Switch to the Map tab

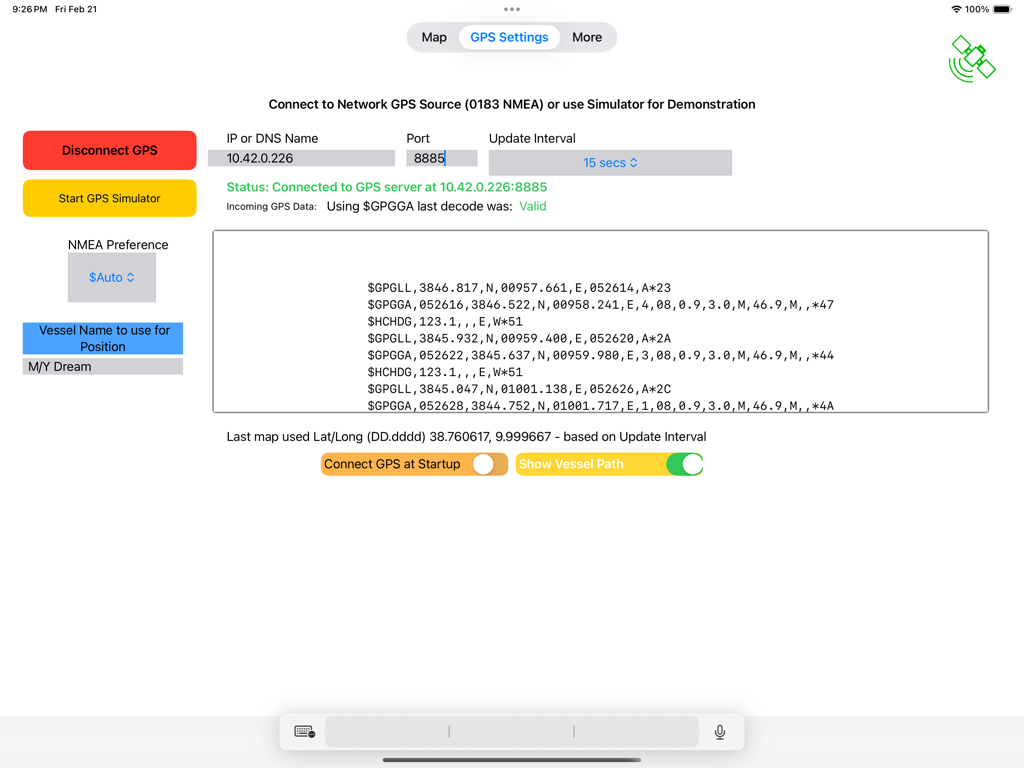(x=434, y=37)
